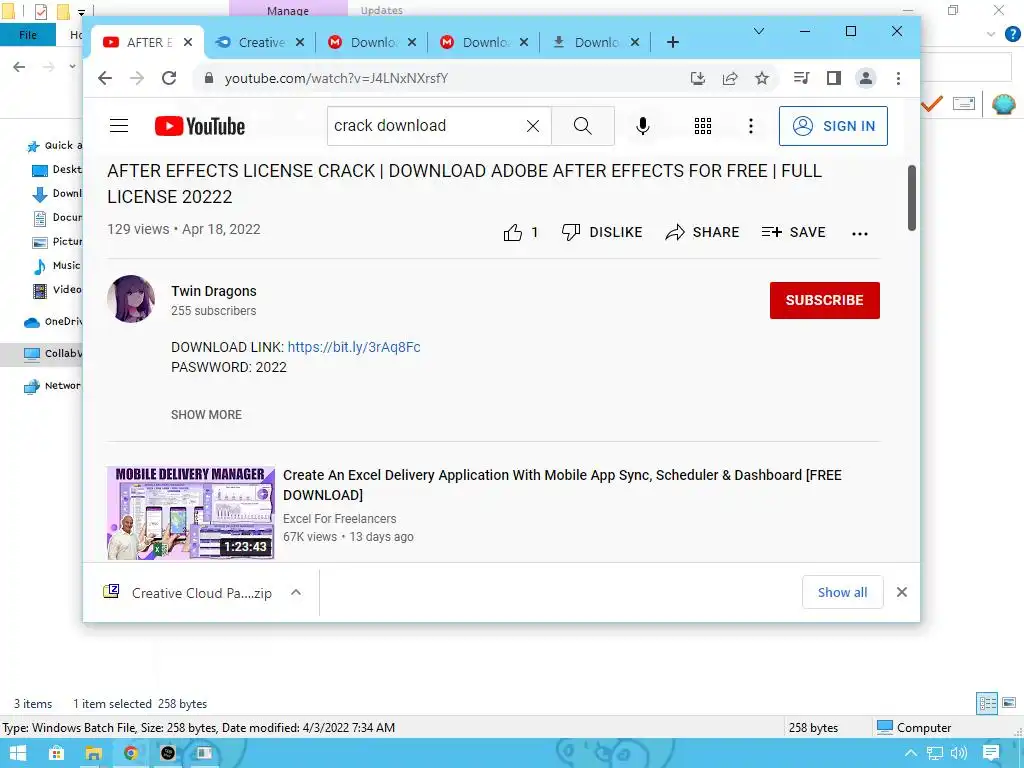Open Twin Dragons channel name
Viewport: 1024px width, 768px height.
[x=214, y=291]
